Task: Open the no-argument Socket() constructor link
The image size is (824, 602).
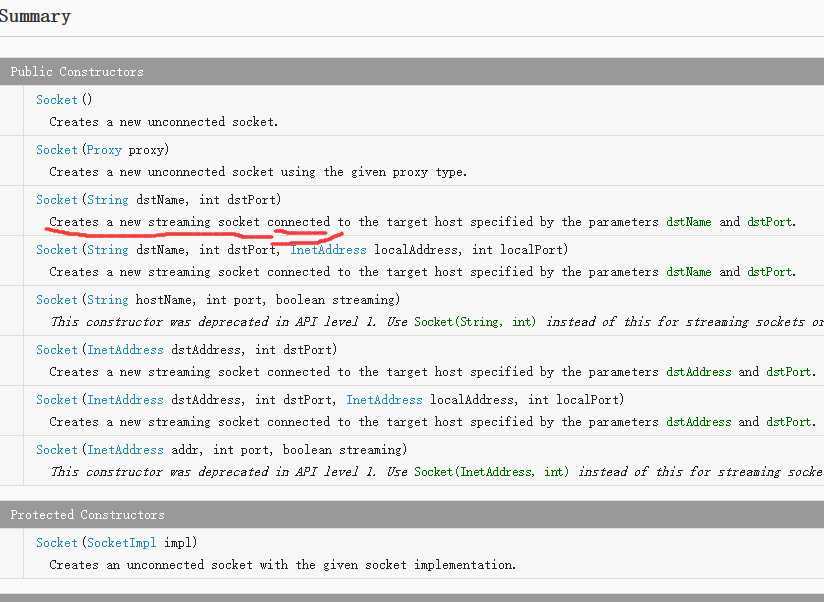Action: tap(57, 100)
